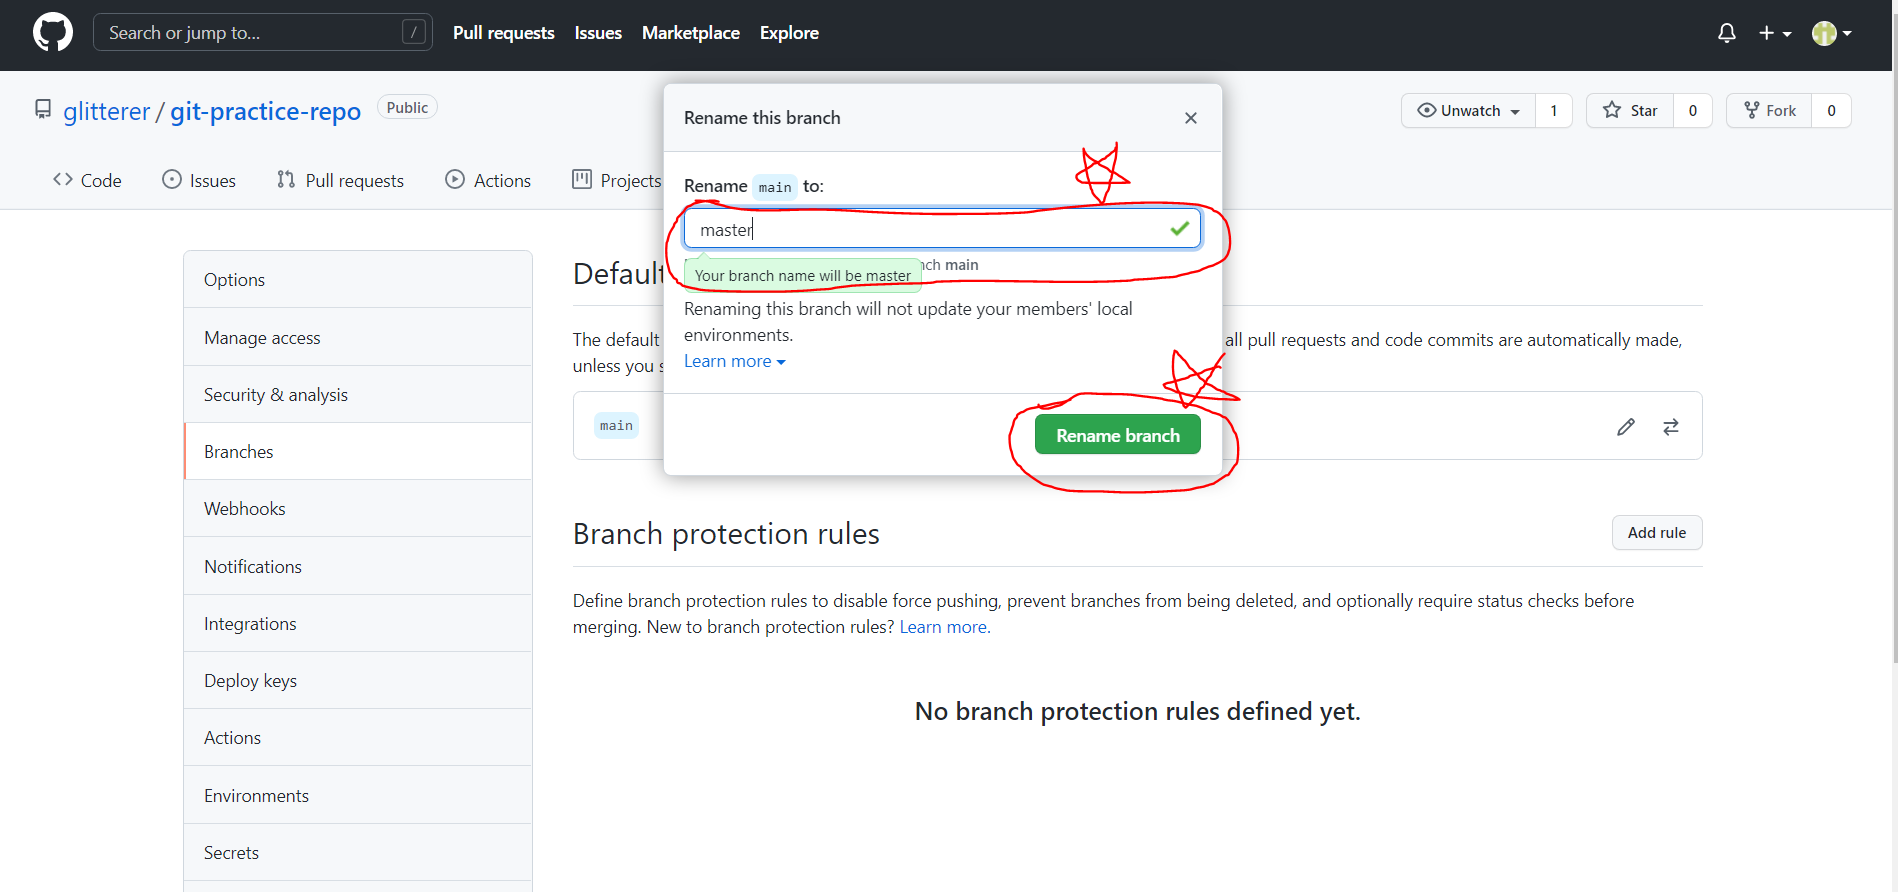Click the main branch label in default branch box
The image size is (1898, 892).
coord(616,425)
